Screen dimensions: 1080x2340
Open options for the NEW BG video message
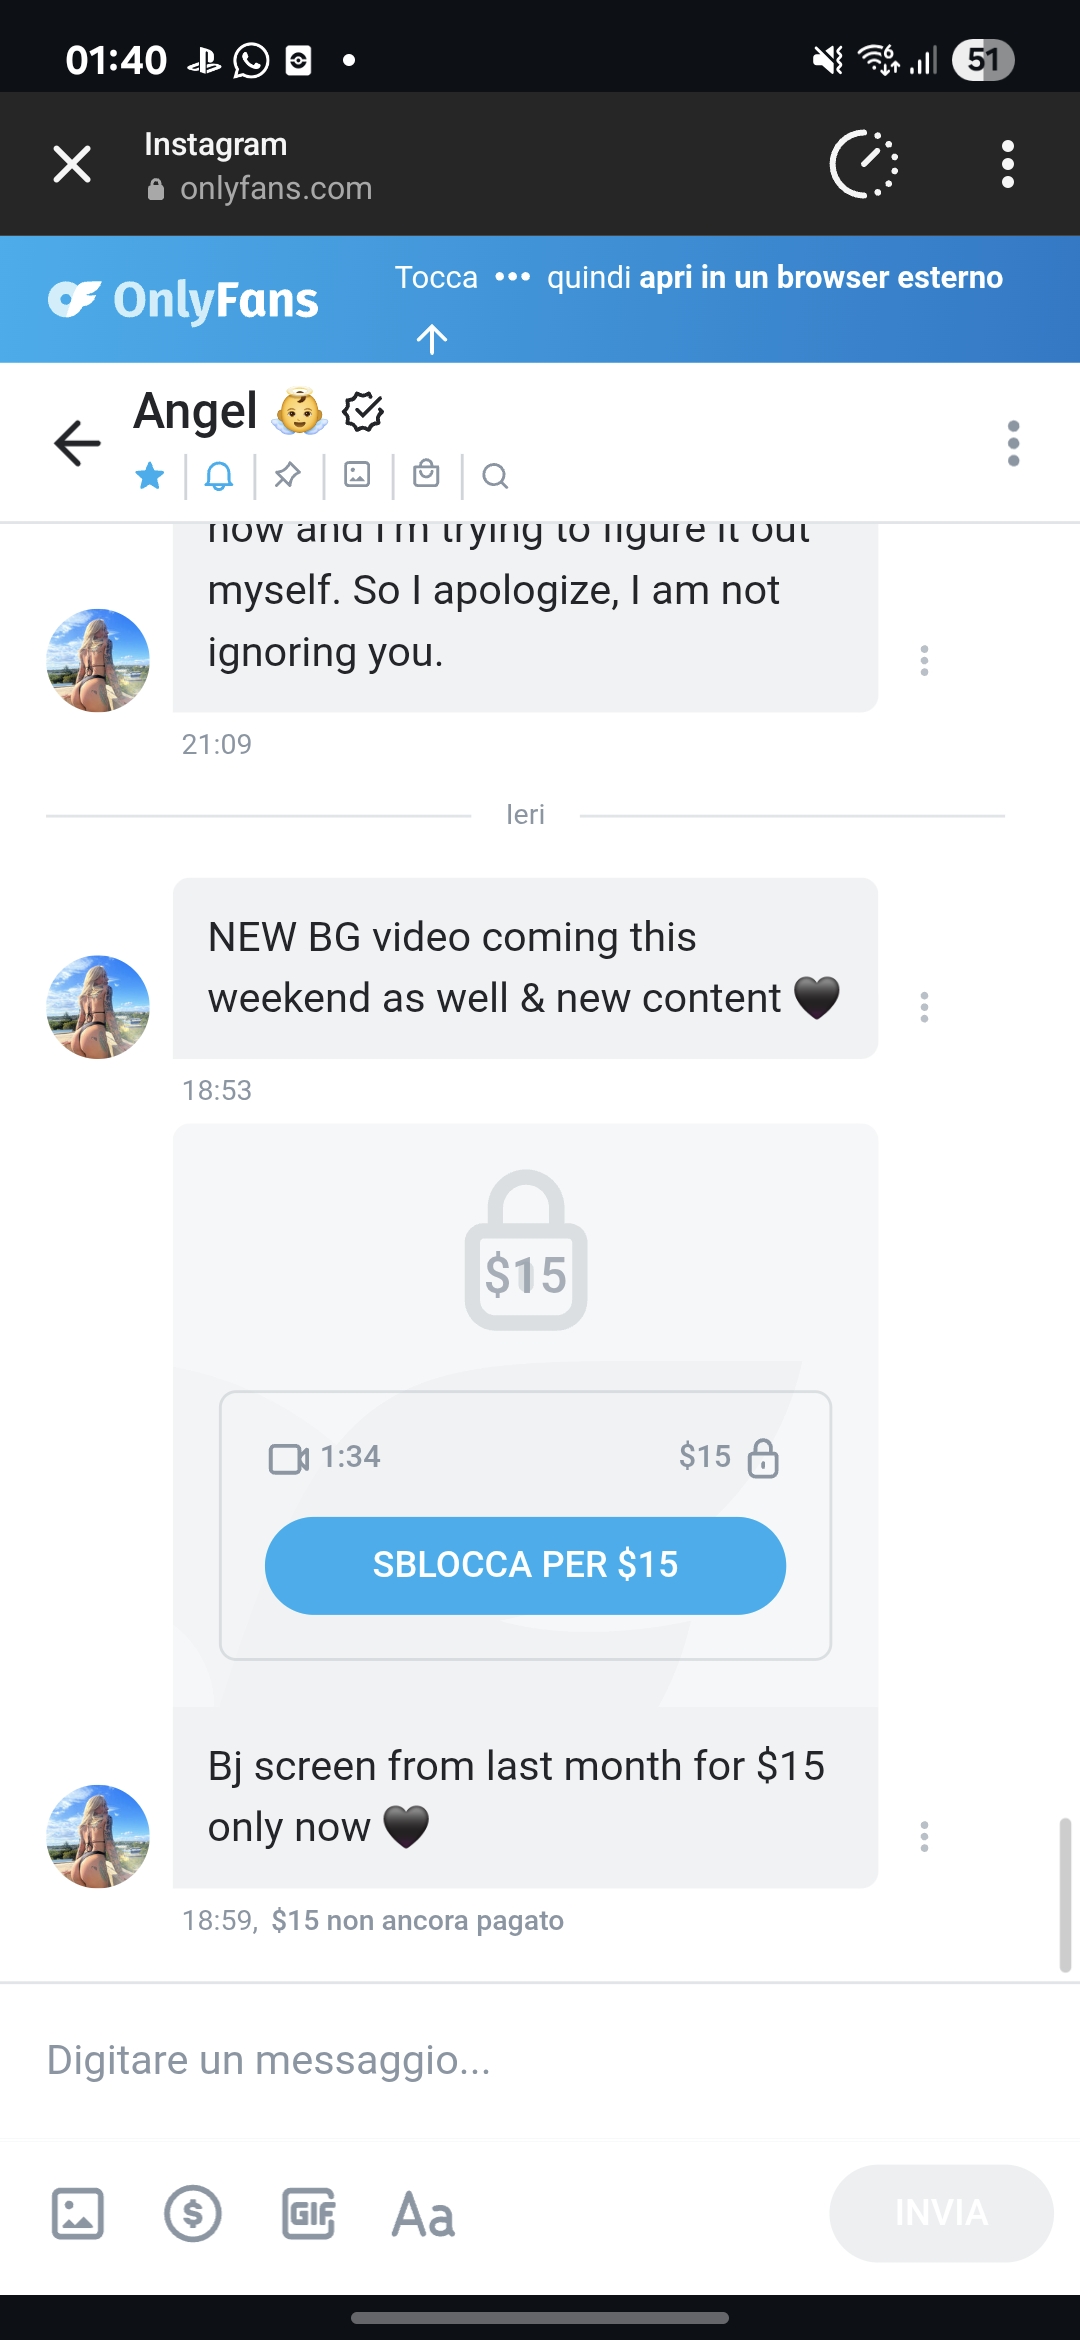[924, 1007]
